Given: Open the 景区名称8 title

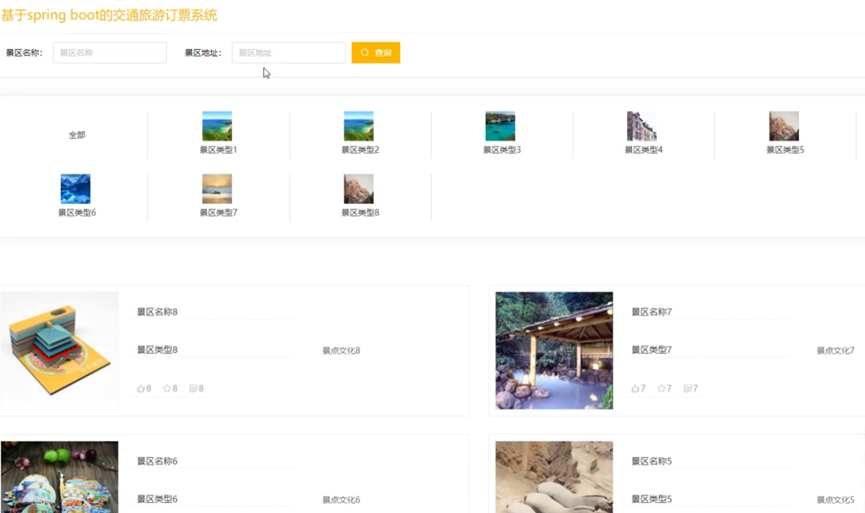Looking at the screenshot, I should [x=157, y=312].
